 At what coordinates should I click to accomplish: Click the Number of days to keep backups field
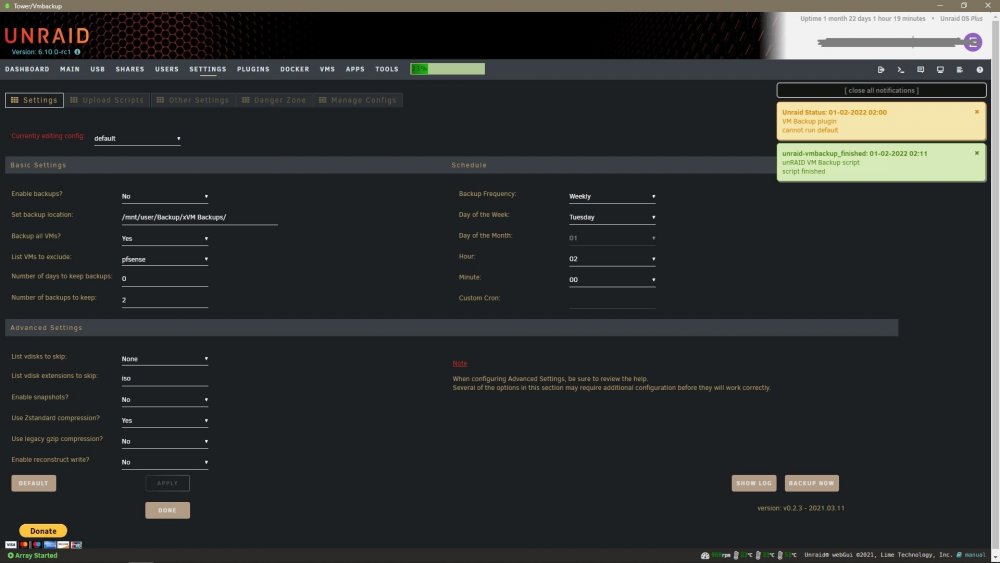pyautogui.click(x=165, y=279)
